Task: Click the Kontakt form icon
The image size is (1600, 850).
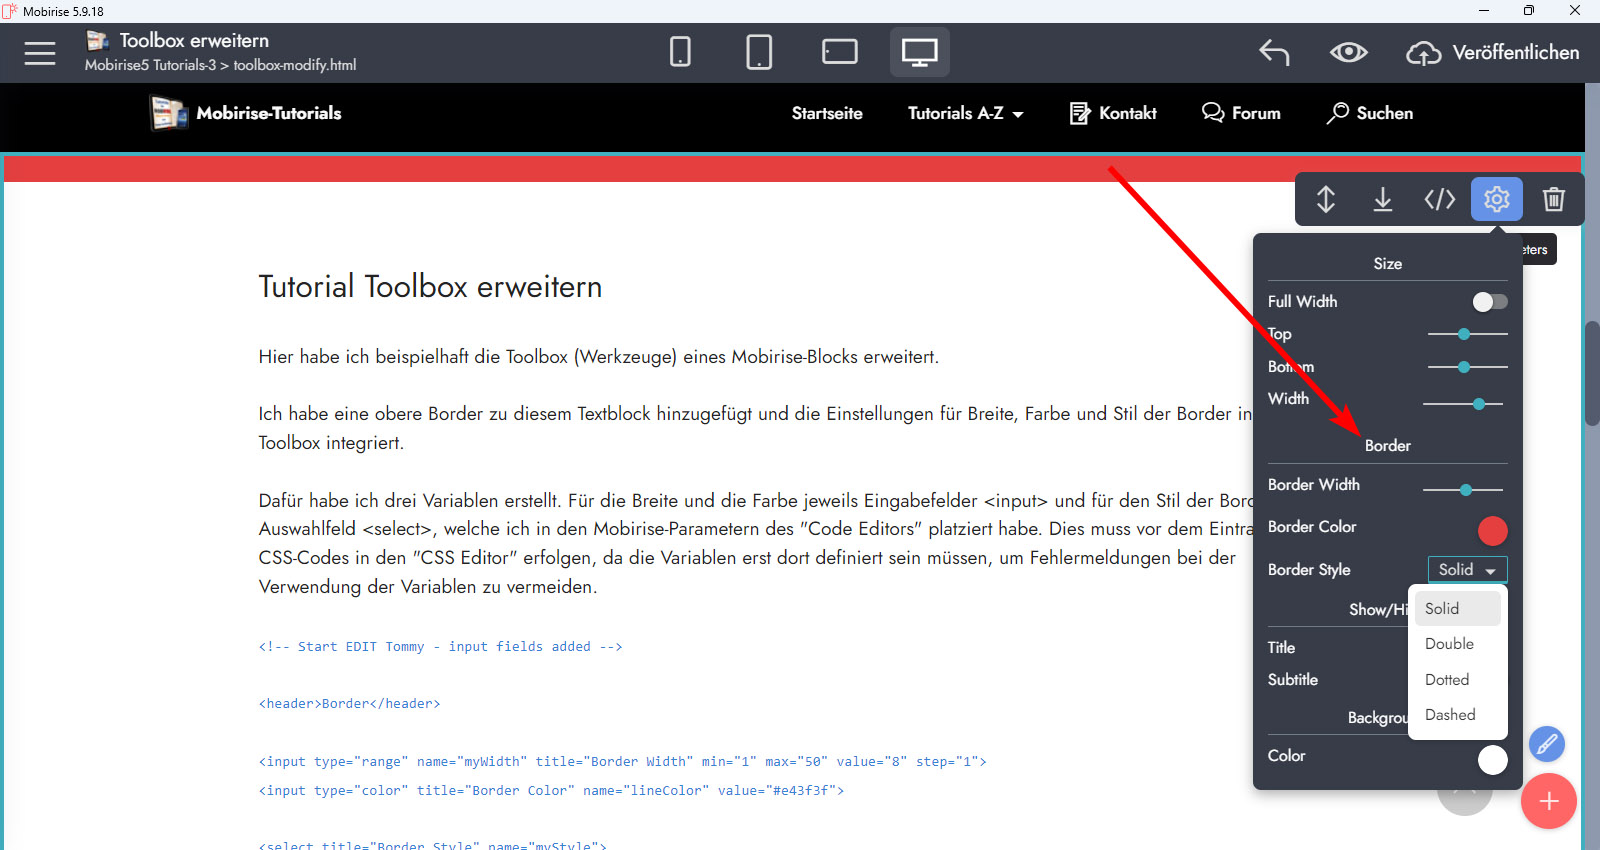Action: [1080, 113]
